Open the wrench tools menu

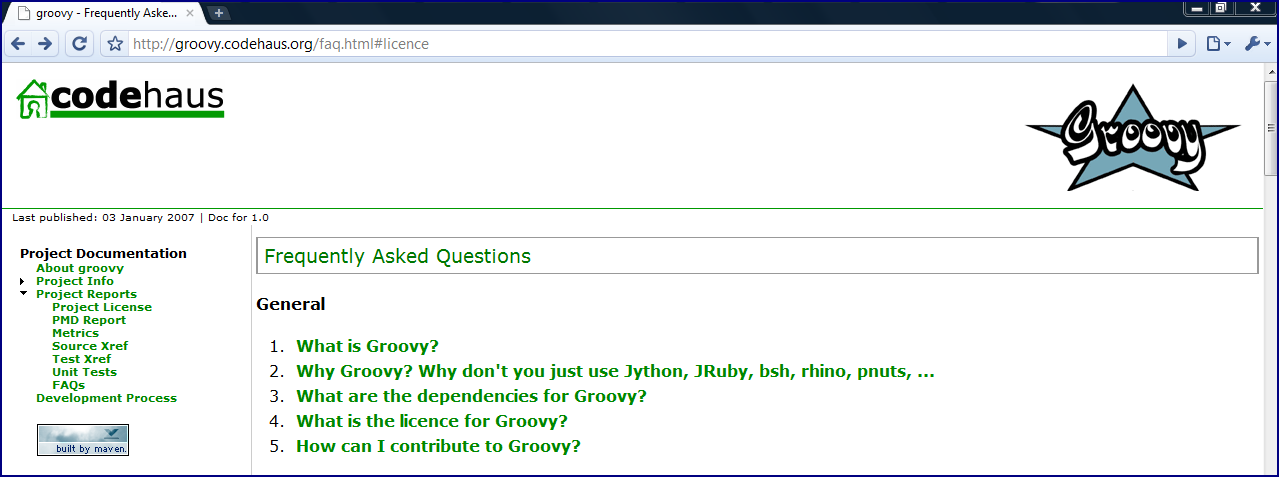click(x=1256, y=44)
